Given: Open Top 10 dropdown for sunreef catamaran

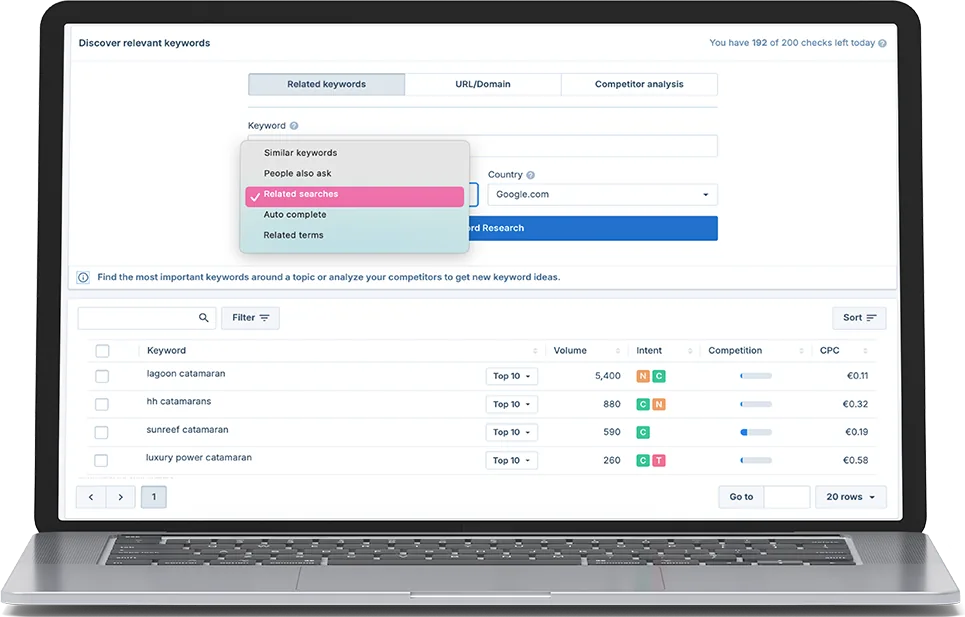Looking at the screenshot, I should click(x=511, y=432).
